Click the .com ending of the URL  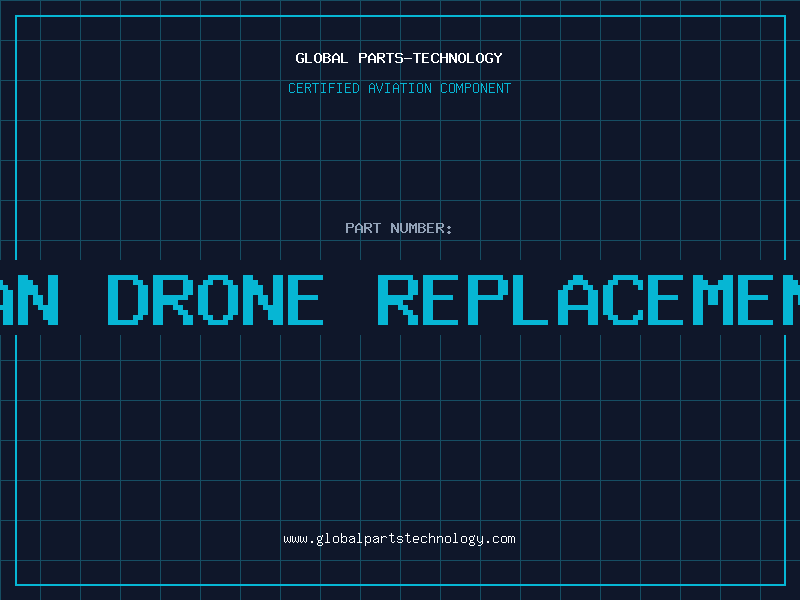(500, 539)
